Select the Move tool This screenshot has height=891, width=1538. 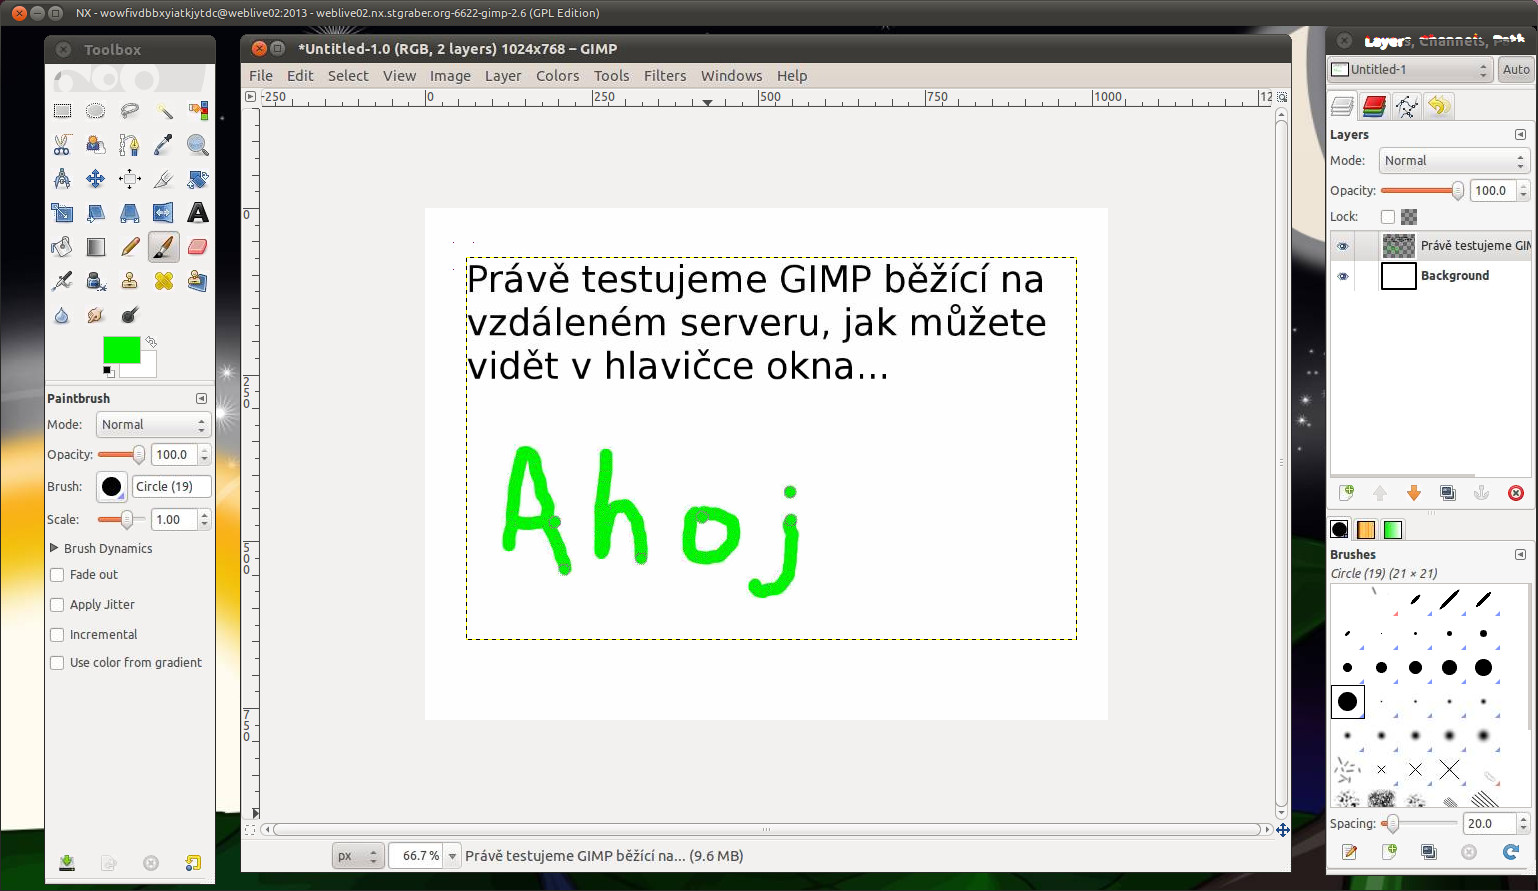coord(96,179)
